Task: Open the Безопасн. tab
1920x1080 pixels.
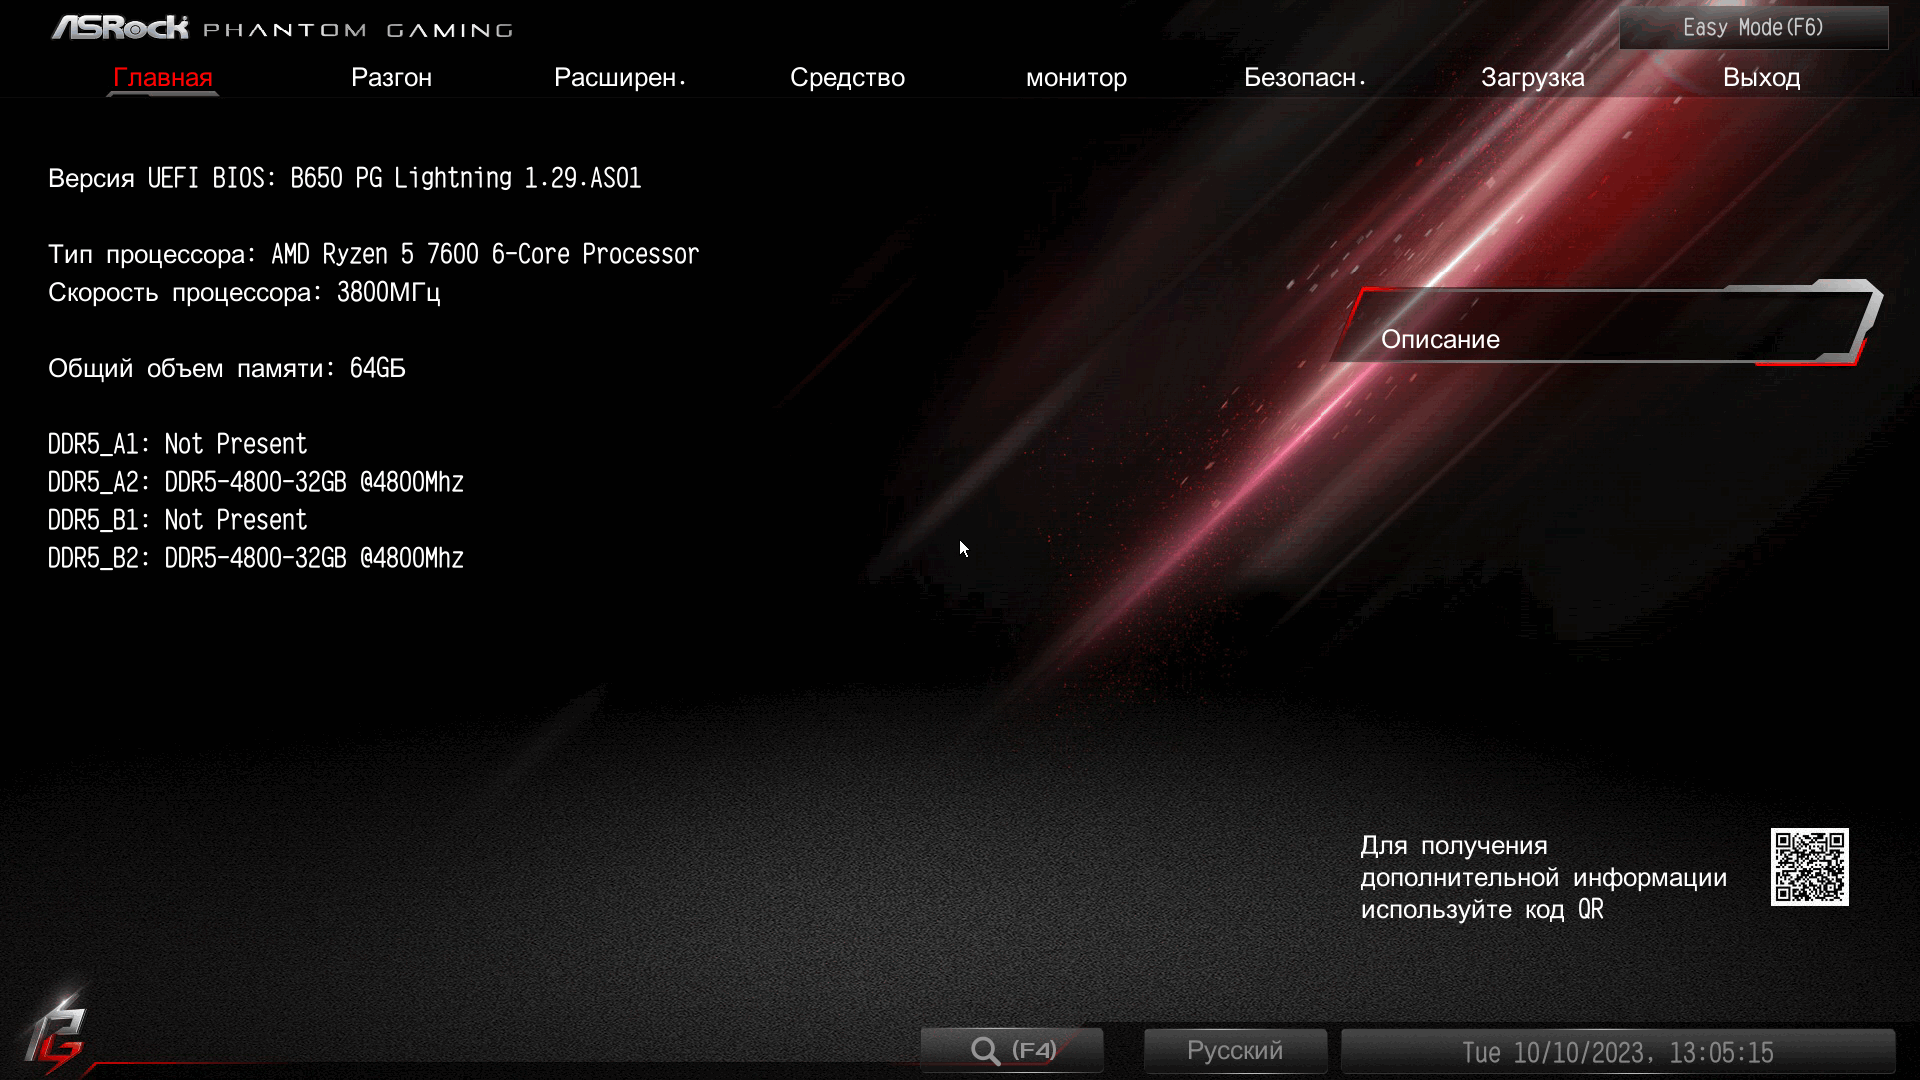Action: [x=1305, y=77]
